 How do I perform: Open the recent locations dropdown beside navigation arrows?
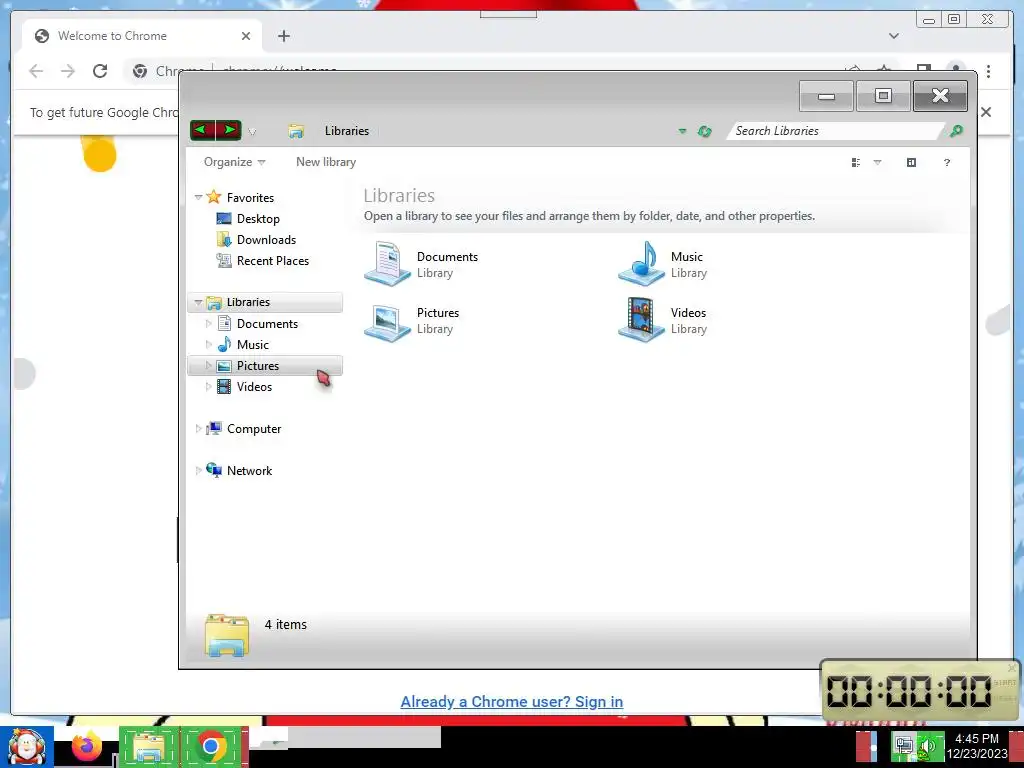[x=252, y=131]
